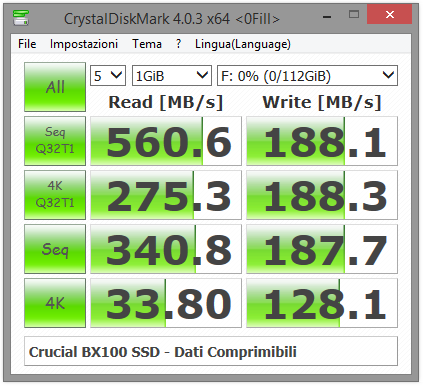Click the CrystalDiskMark app icon in title bar

click(x=21, y=18)
